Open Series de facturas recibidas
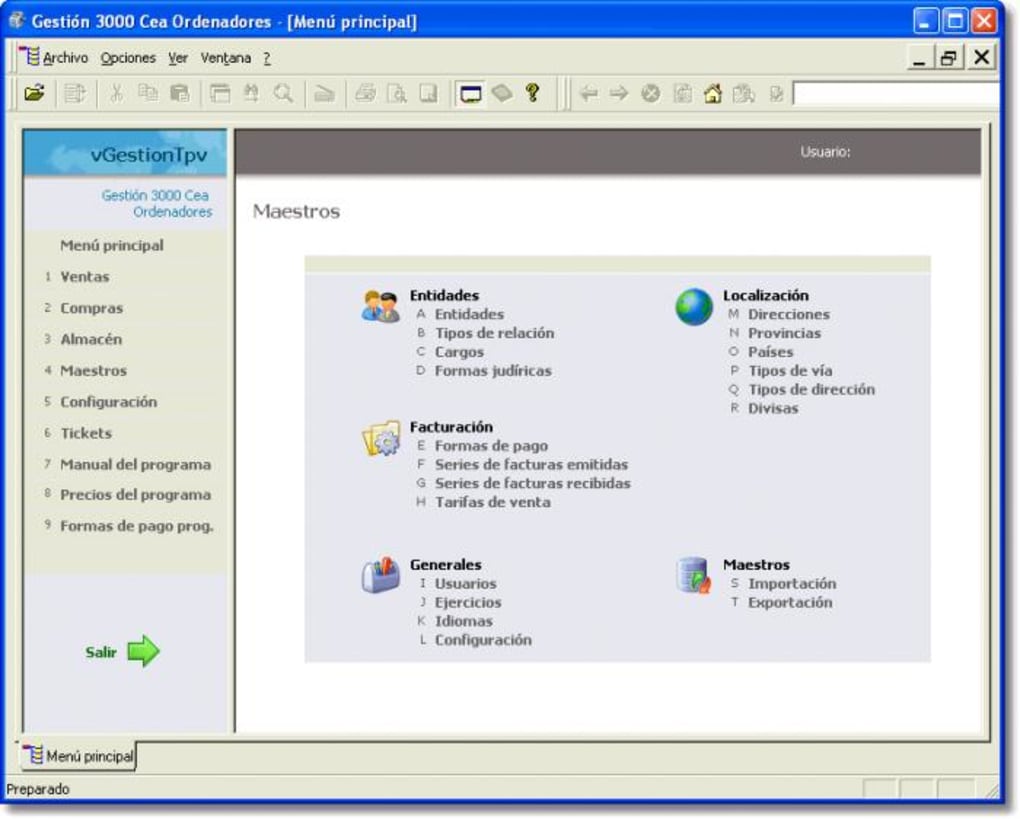The image size is (1020, 819). coord(533,483)
